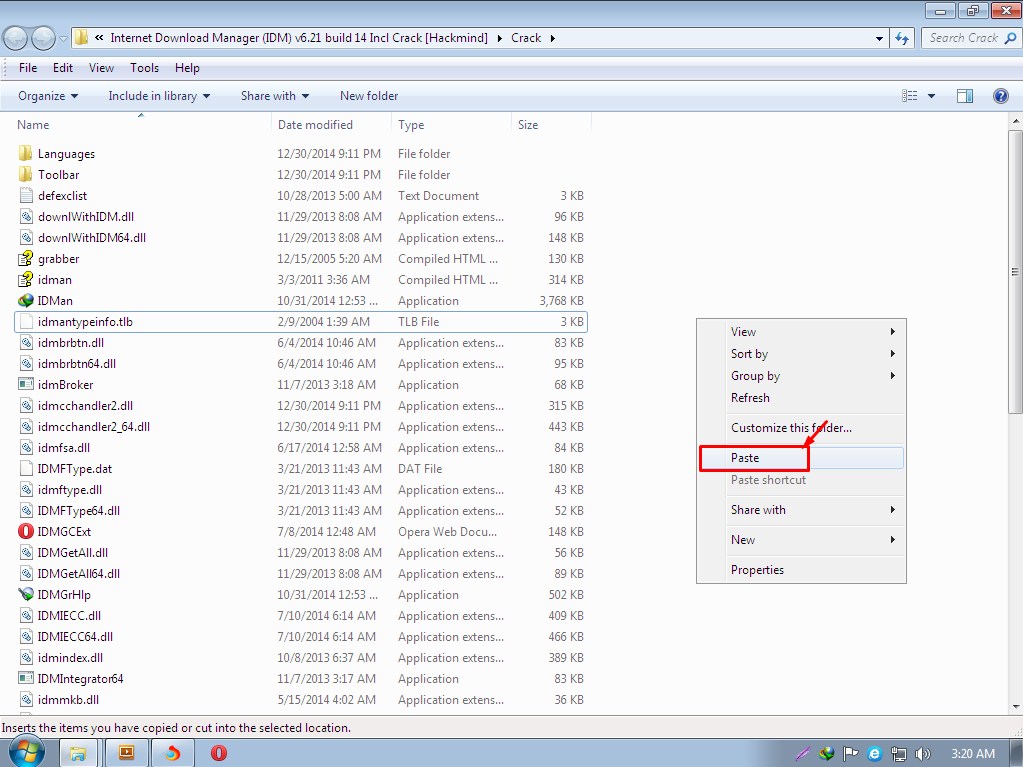Image resolution: width=1023 pixels, height=767 pixels.
Task: Click the search magnifier icon
Action: [1010, 38]
